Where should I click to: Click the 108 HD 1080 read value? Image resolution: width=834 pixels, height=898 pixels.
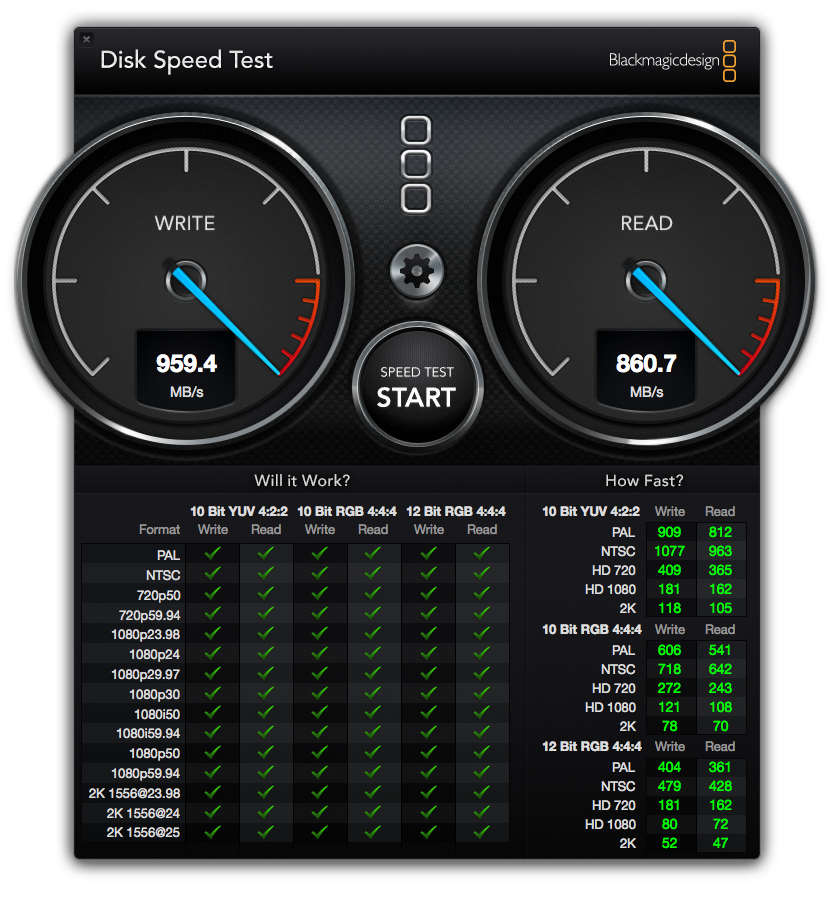point(721,707)
